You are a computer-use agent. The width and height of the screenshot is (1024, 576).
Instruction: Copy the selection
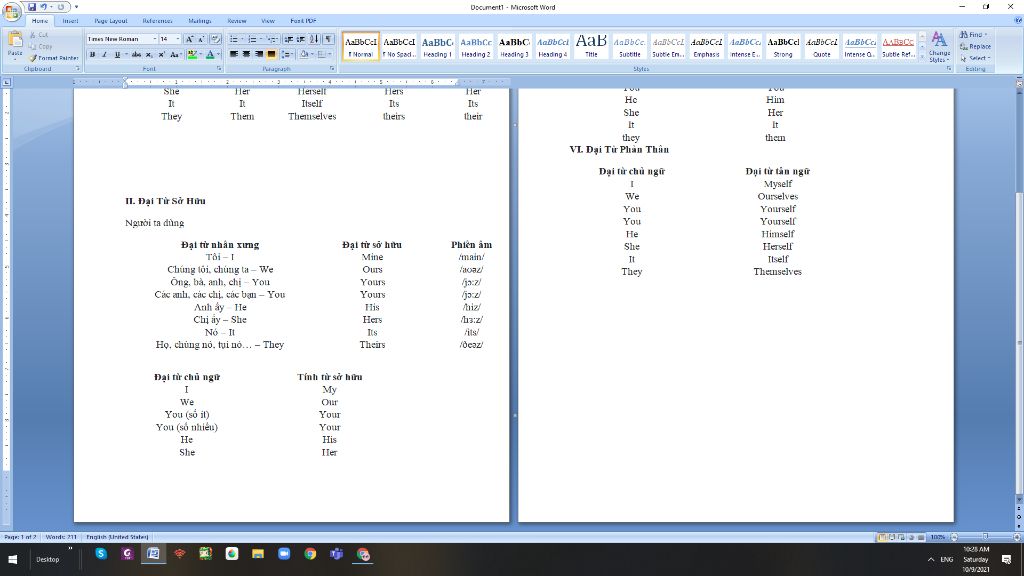[x=40, y=46]
